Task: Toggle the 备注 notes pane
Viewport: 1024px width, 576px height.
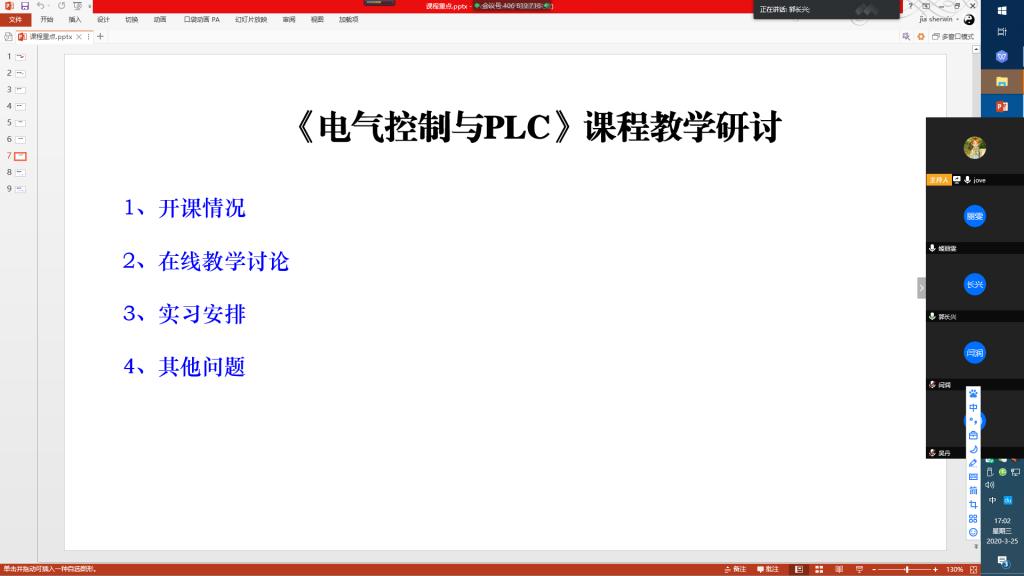Action: click(x=734, y=569)
